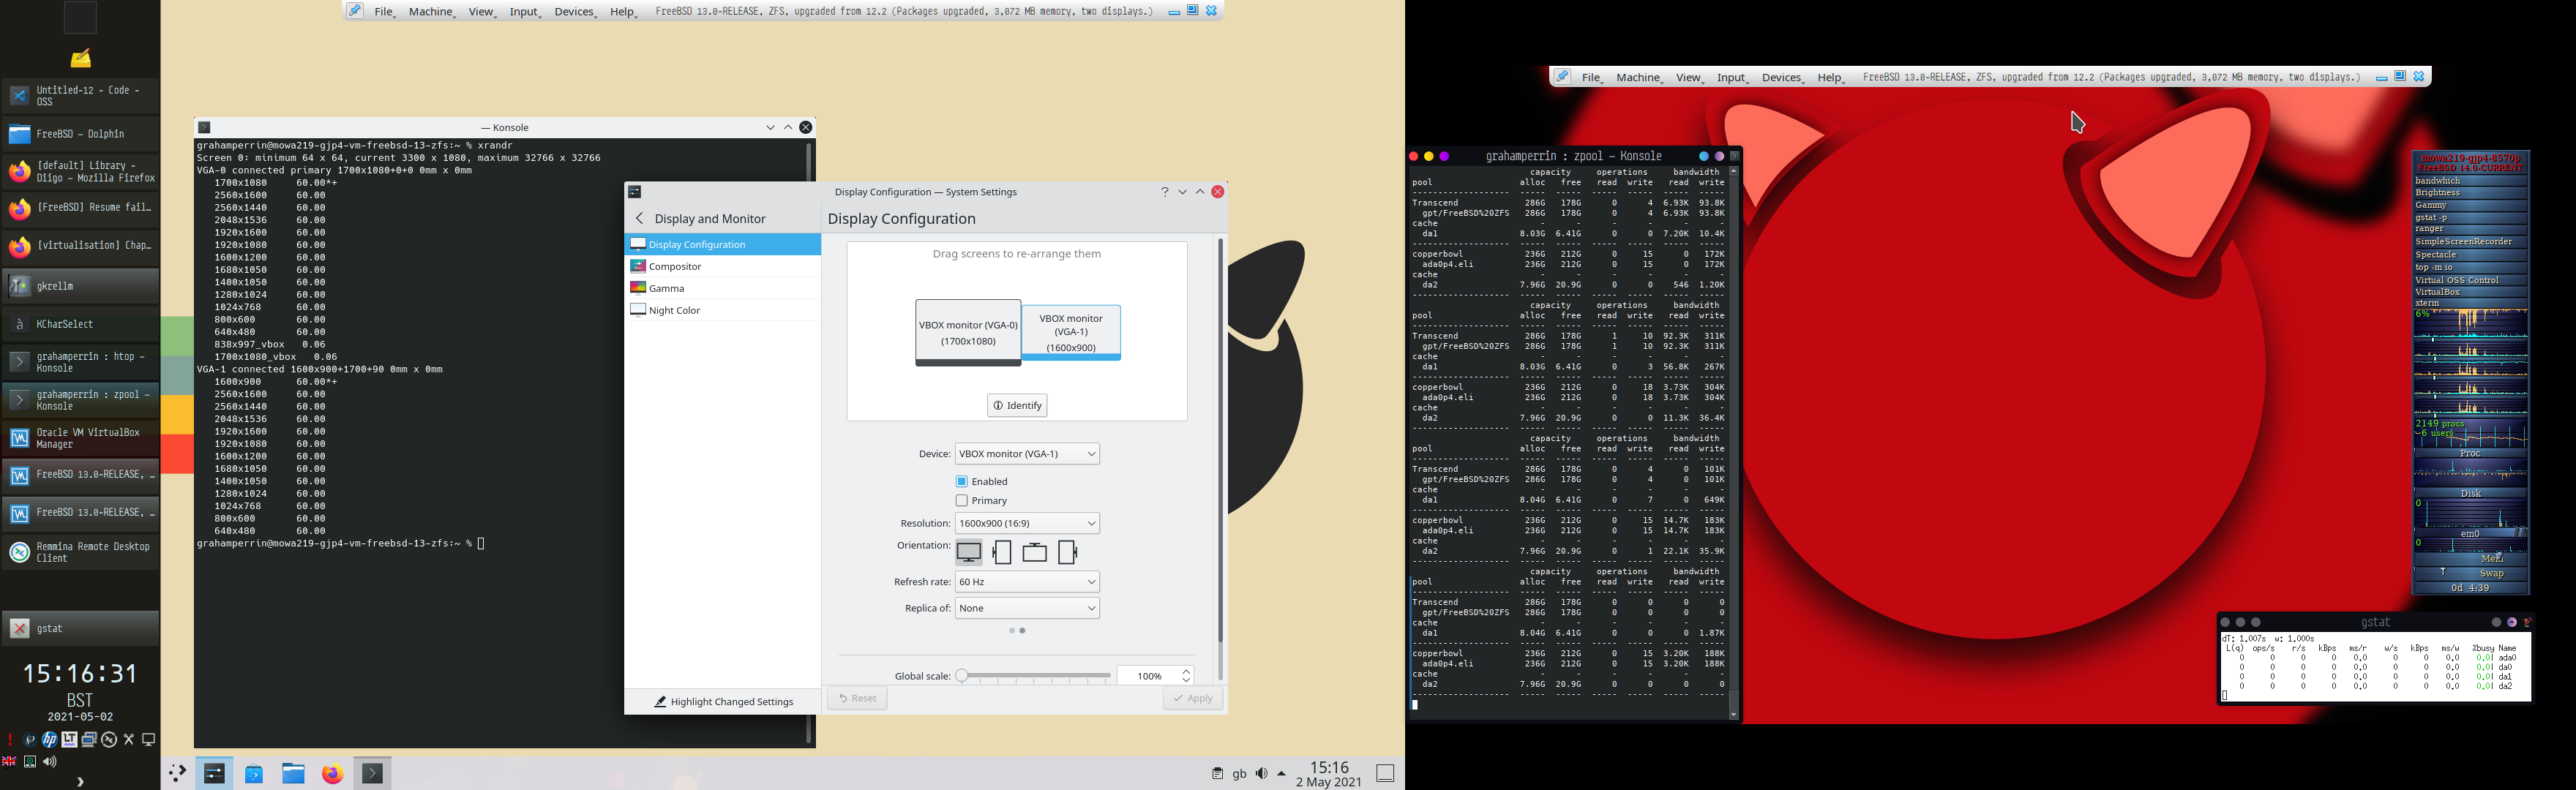Click the Identify button
Viewport: 2576px width, 790px height.
[1017, 405]
